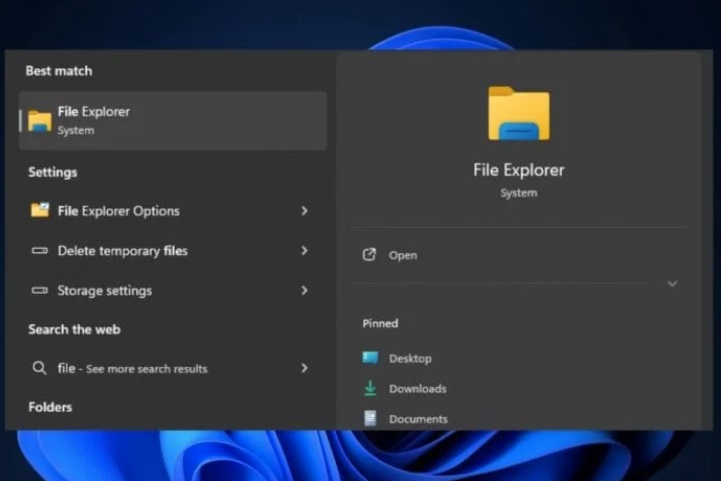Open Storage settings result
The width and height of the screenshot is (721, 481).
[x=173, y=291]
